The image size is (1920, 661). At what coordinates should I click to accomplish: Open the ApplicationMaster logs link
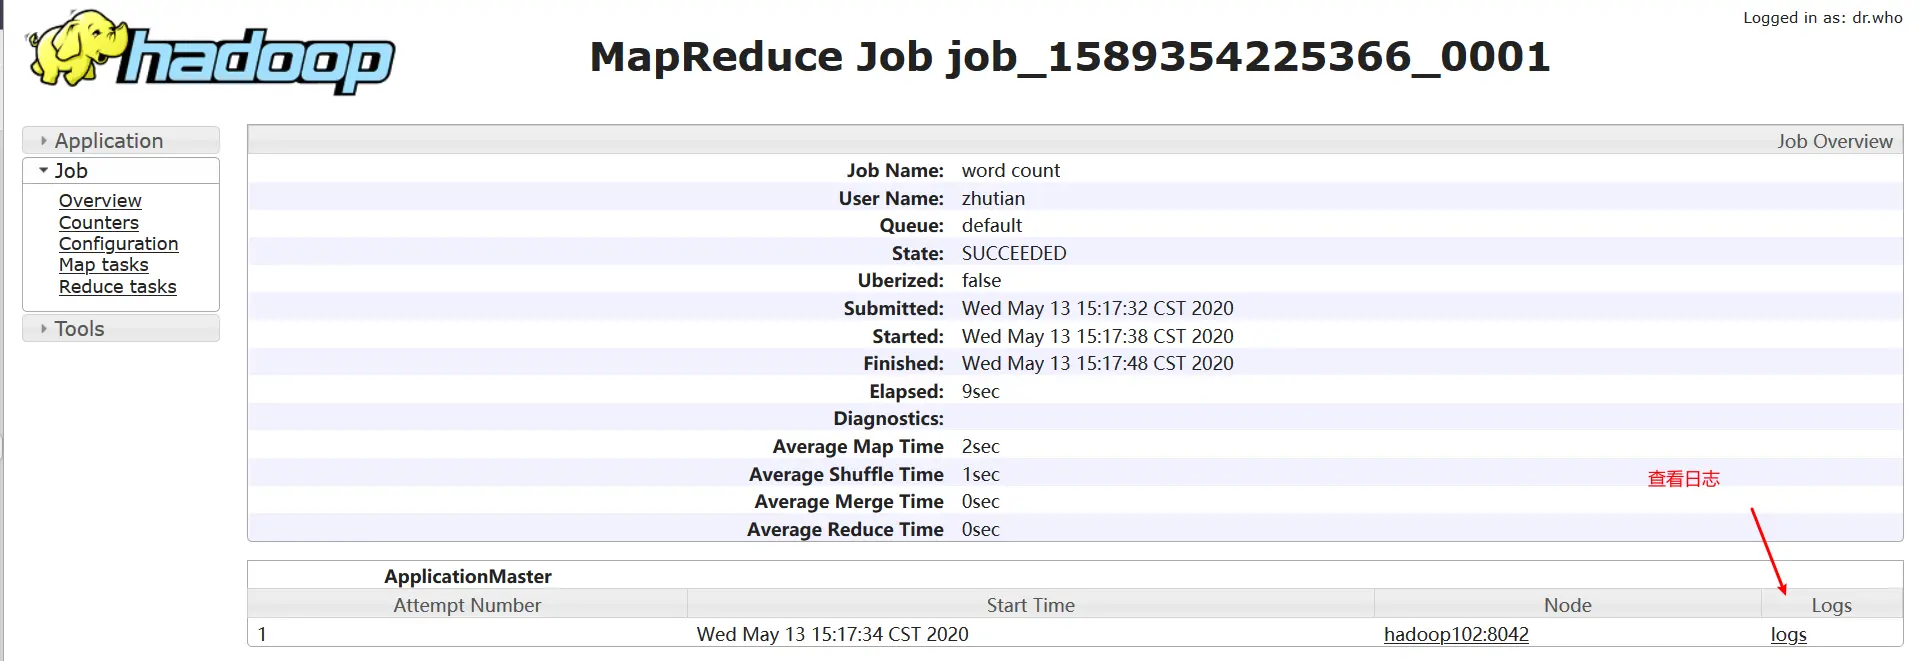pos(1788,634)
